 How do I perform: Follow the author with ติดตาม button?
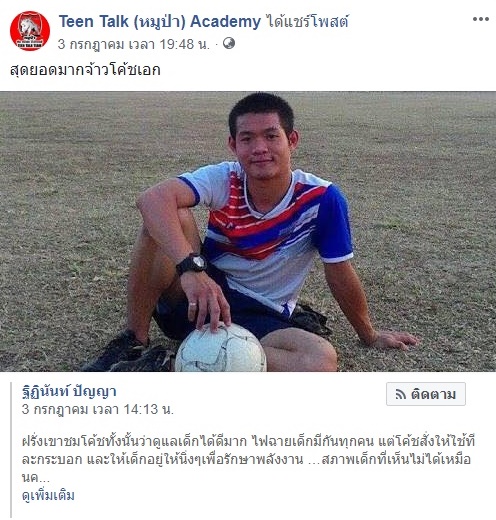pyautogui.click(x=426, y=394)
